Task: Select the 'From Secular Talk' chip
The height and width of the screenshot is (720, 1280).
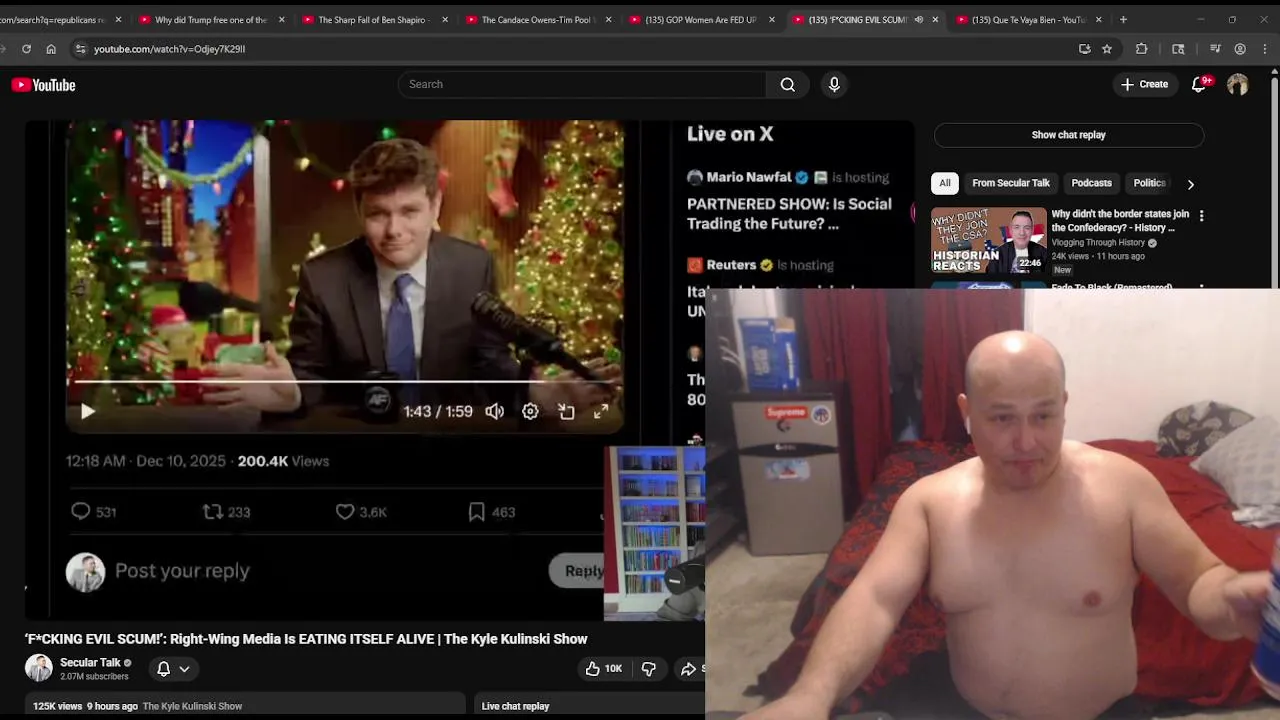Action: point(1011,183)
